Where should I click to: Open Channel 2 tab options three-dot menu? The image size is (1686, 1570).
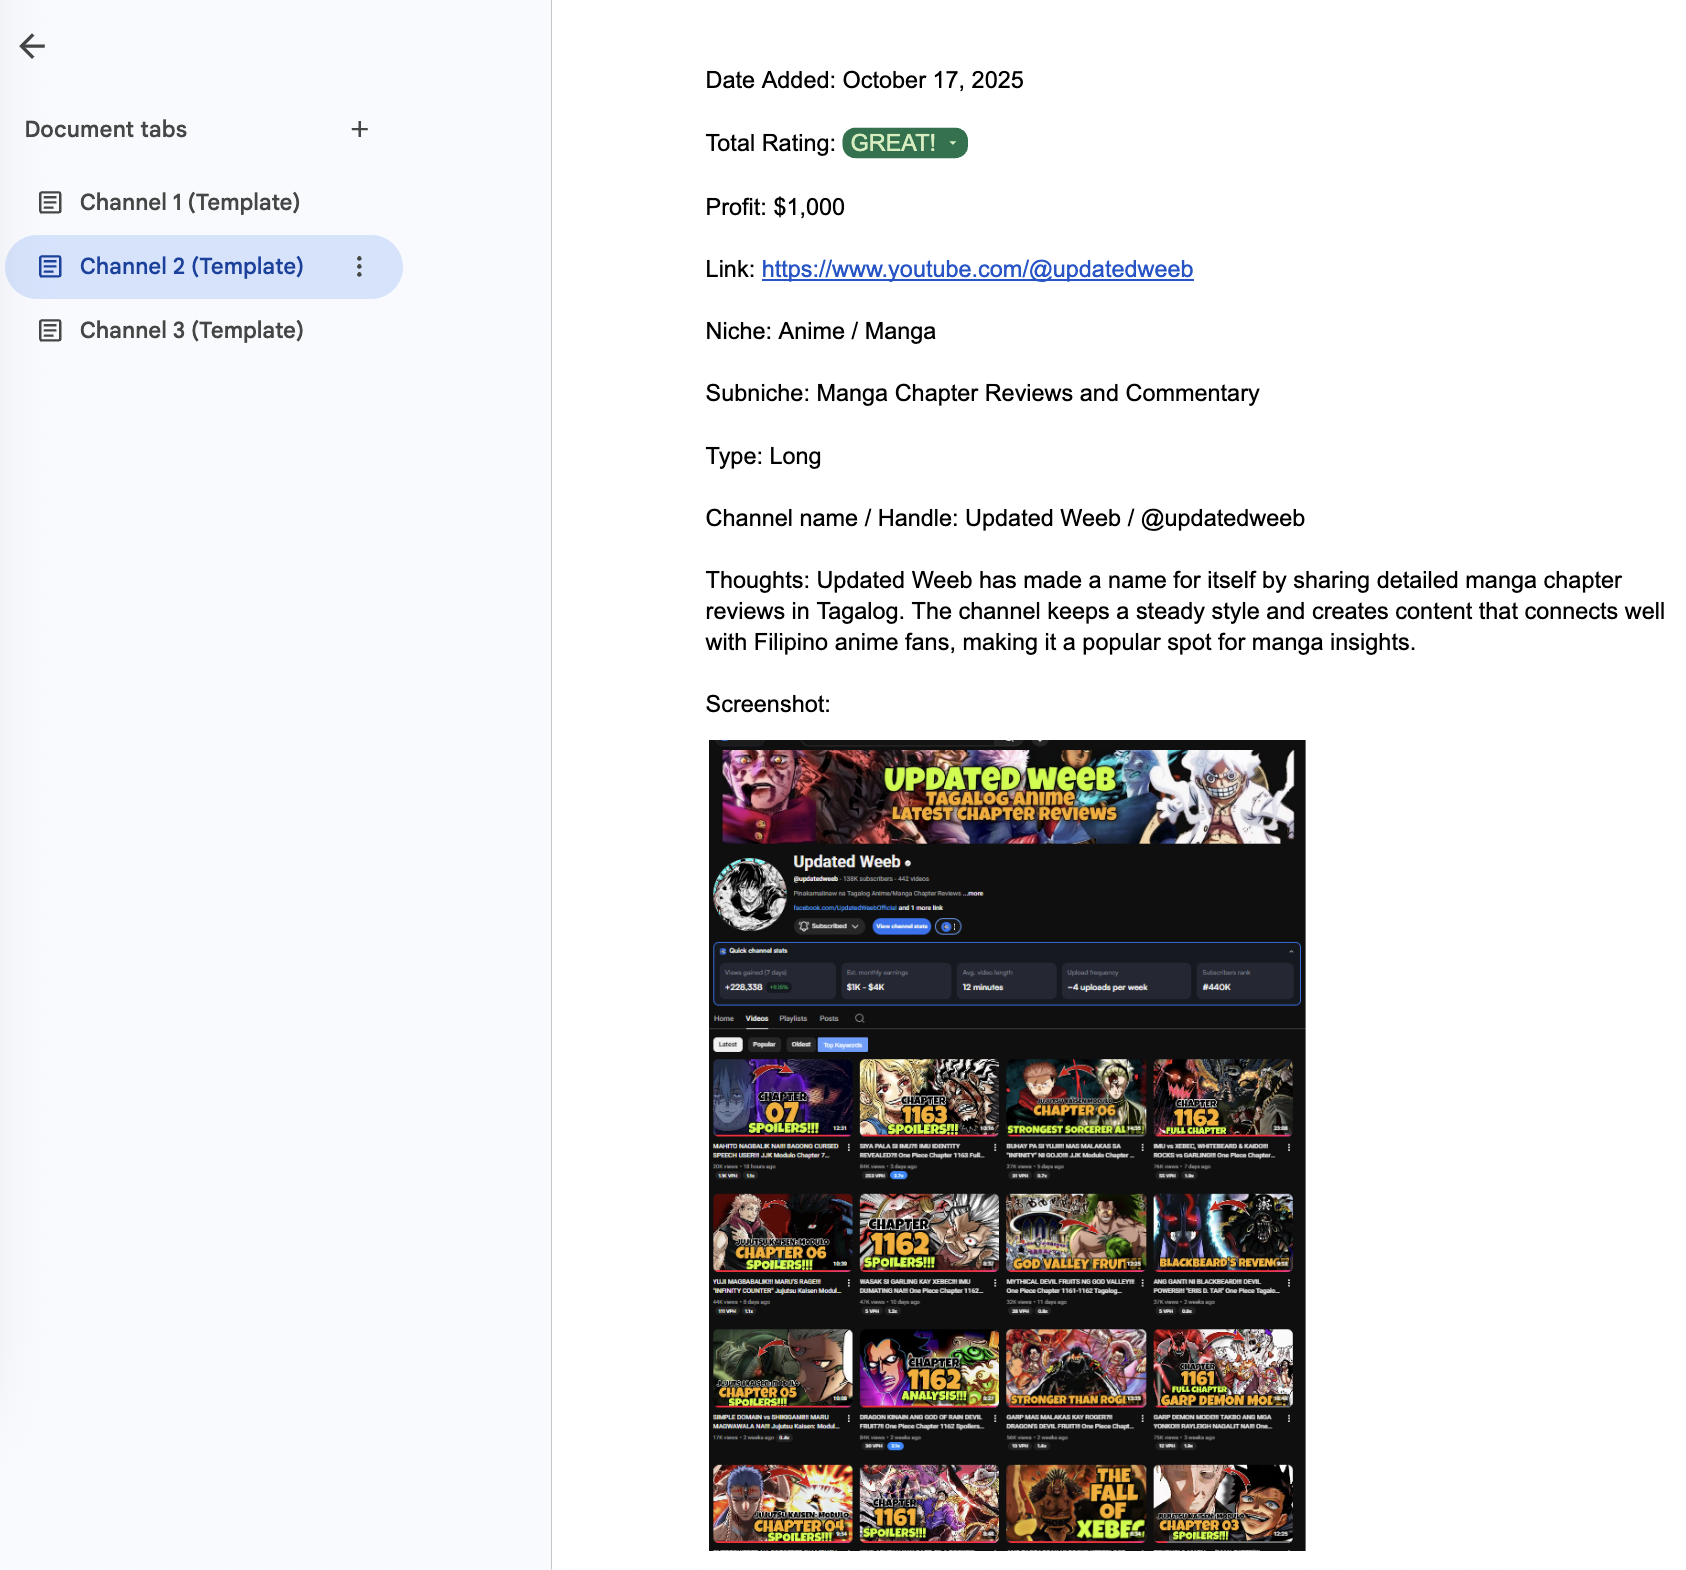click(x=359, y=266)
